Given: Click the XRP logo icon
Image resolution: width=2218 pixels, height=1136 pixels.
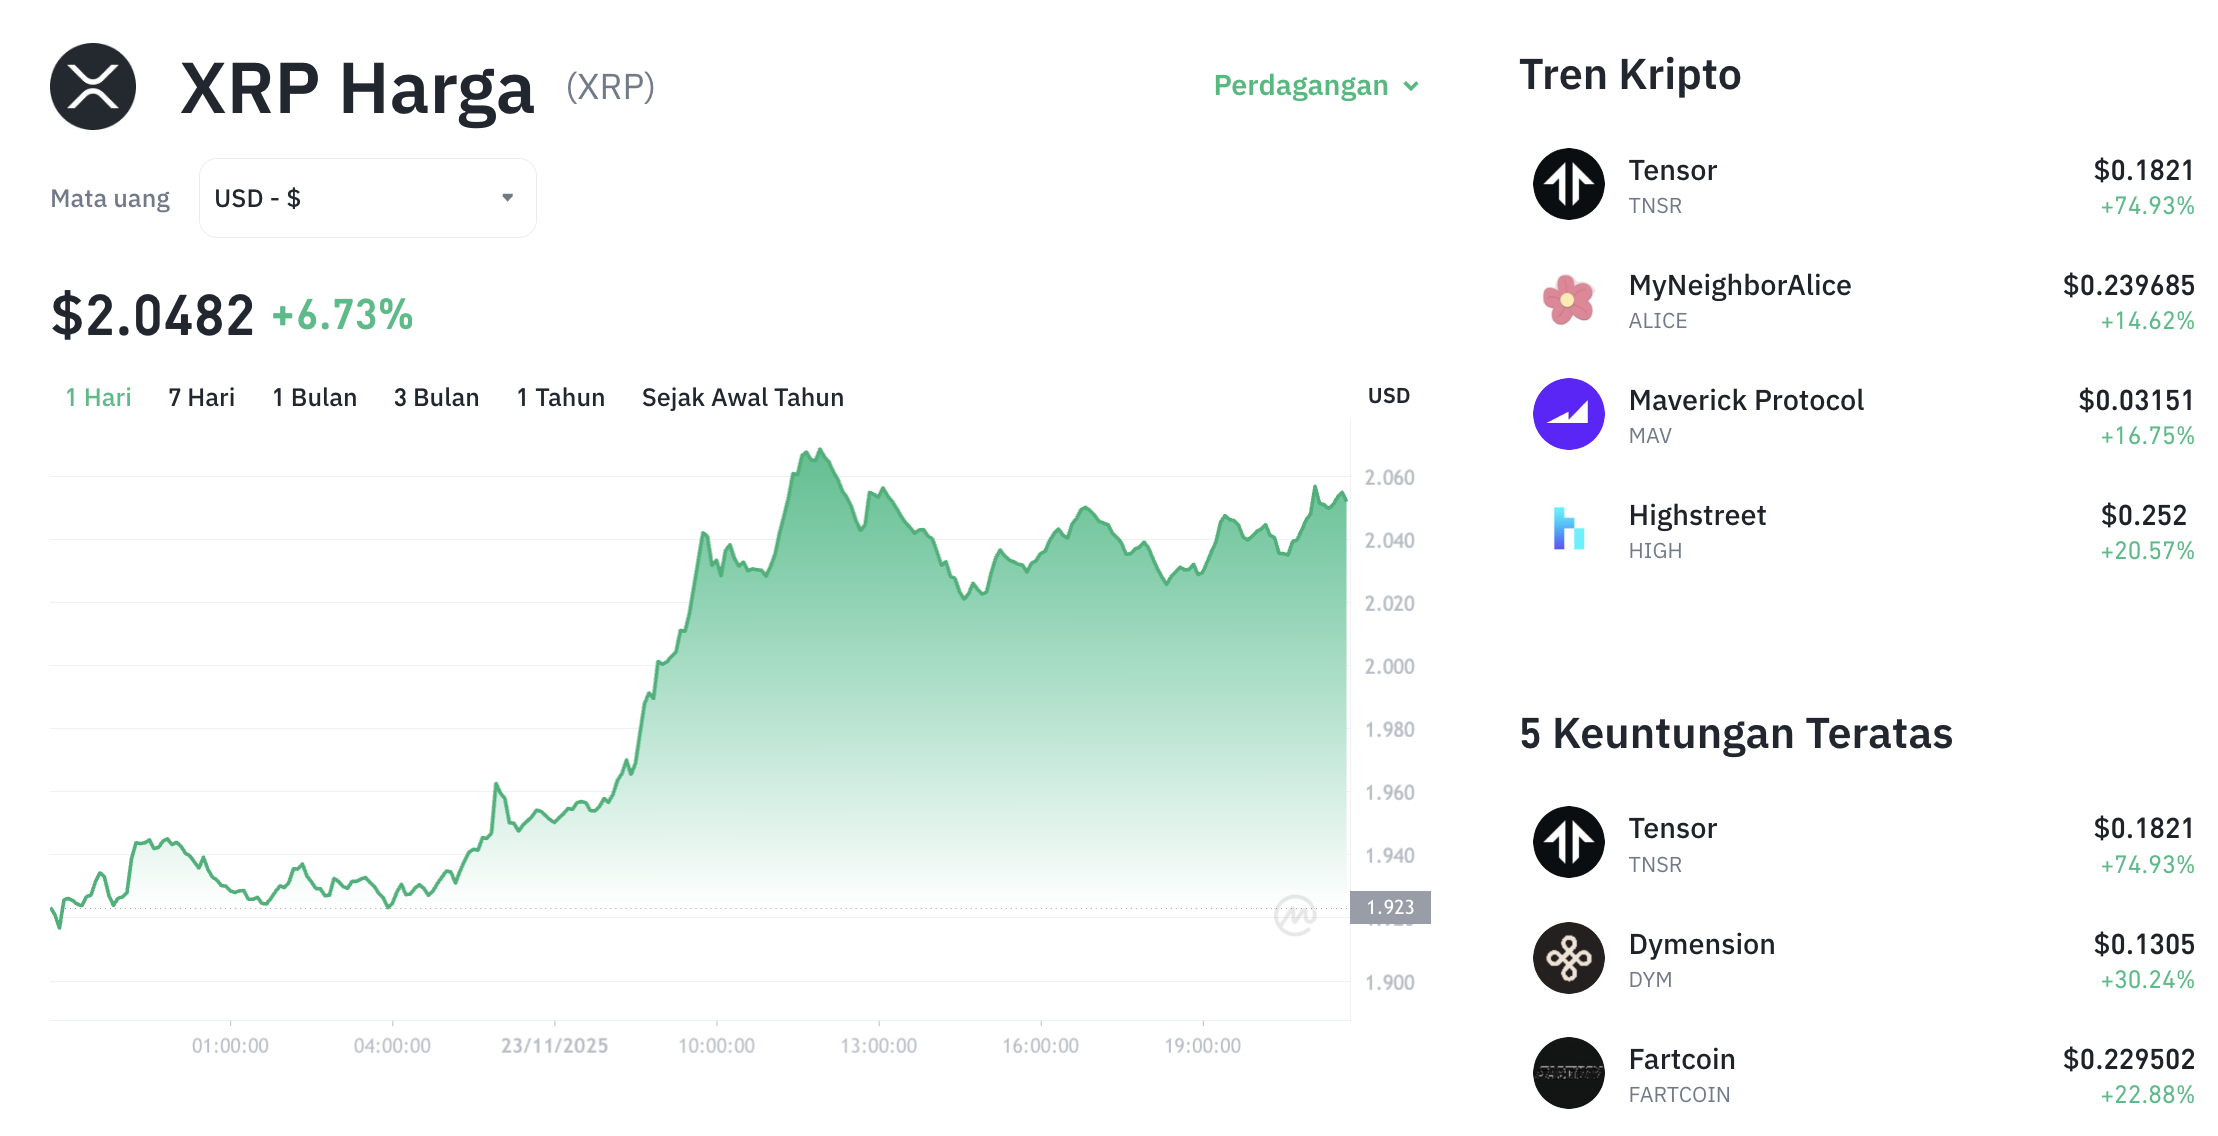Looking at the screenshot, I should (91, 86).
